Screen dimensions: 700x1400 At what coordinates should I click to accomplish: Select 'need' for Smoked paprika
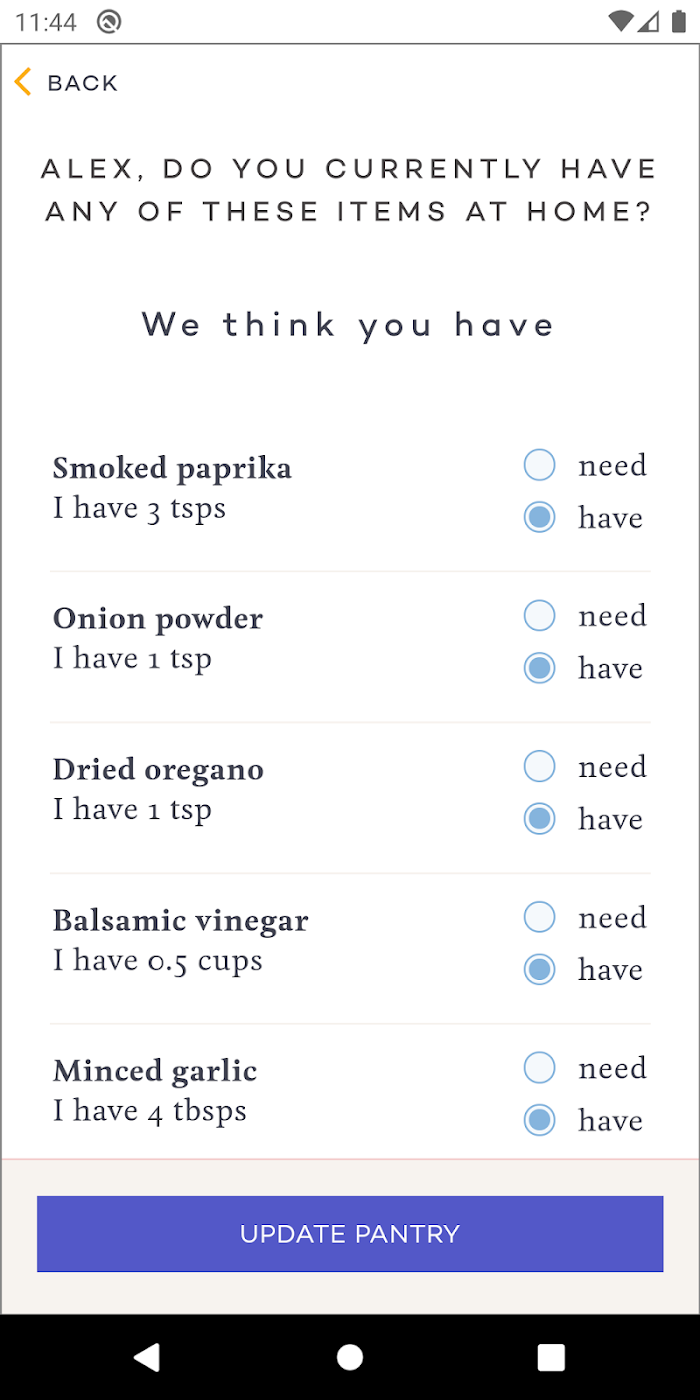coord(539,465)
